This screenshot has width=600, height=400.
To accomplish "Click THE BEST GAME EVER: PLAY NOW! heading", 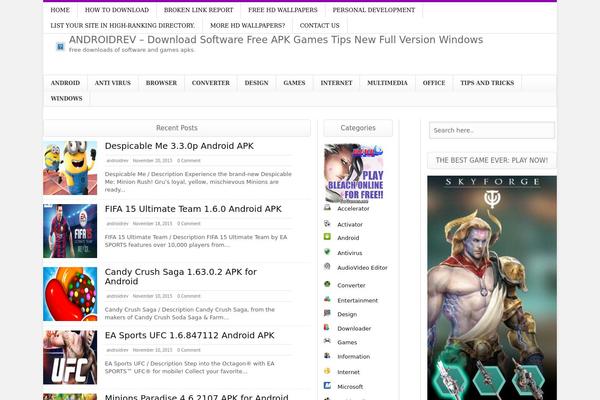I will [x=492, y=160].
